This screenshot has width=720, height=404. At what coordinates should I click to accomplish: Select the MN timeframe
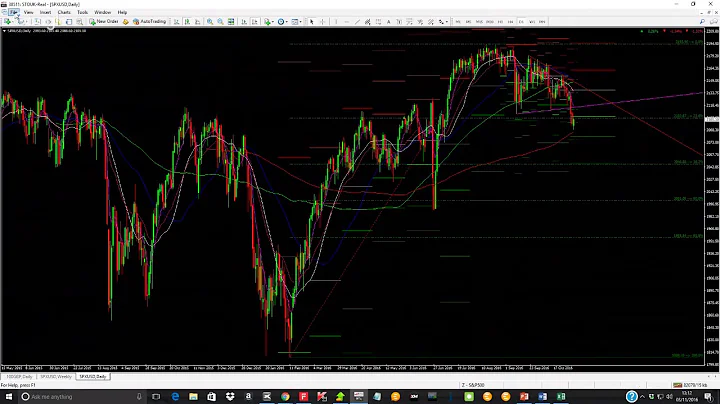(x=542, y=22)
